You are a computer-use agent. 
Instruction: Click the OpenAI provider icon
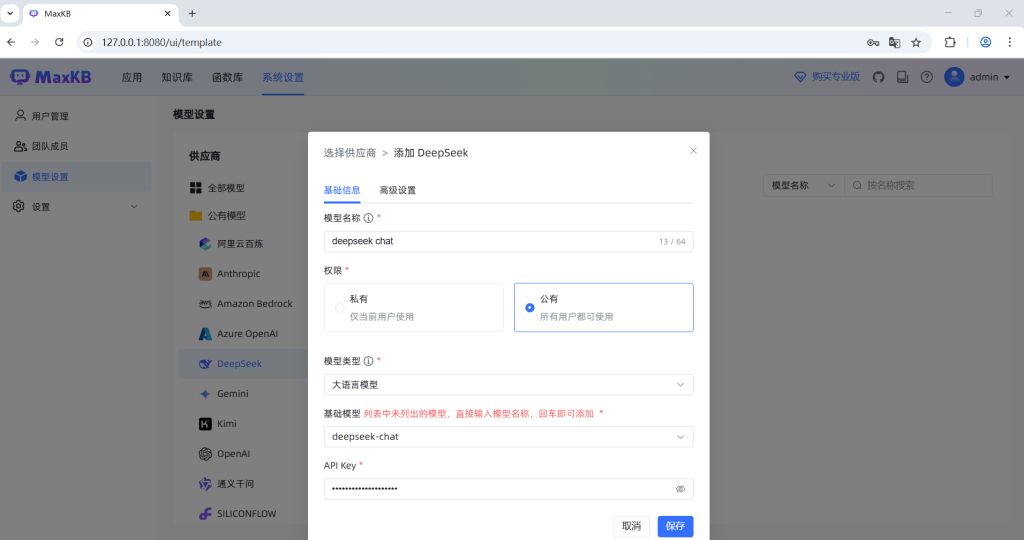[x=205, y=454]
